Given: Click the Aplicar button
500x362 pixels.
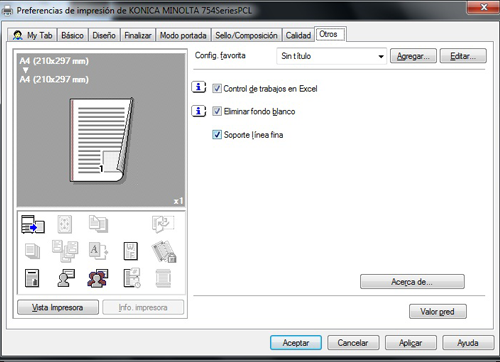Looking at the screenshot, I should [x=411, y=343].
